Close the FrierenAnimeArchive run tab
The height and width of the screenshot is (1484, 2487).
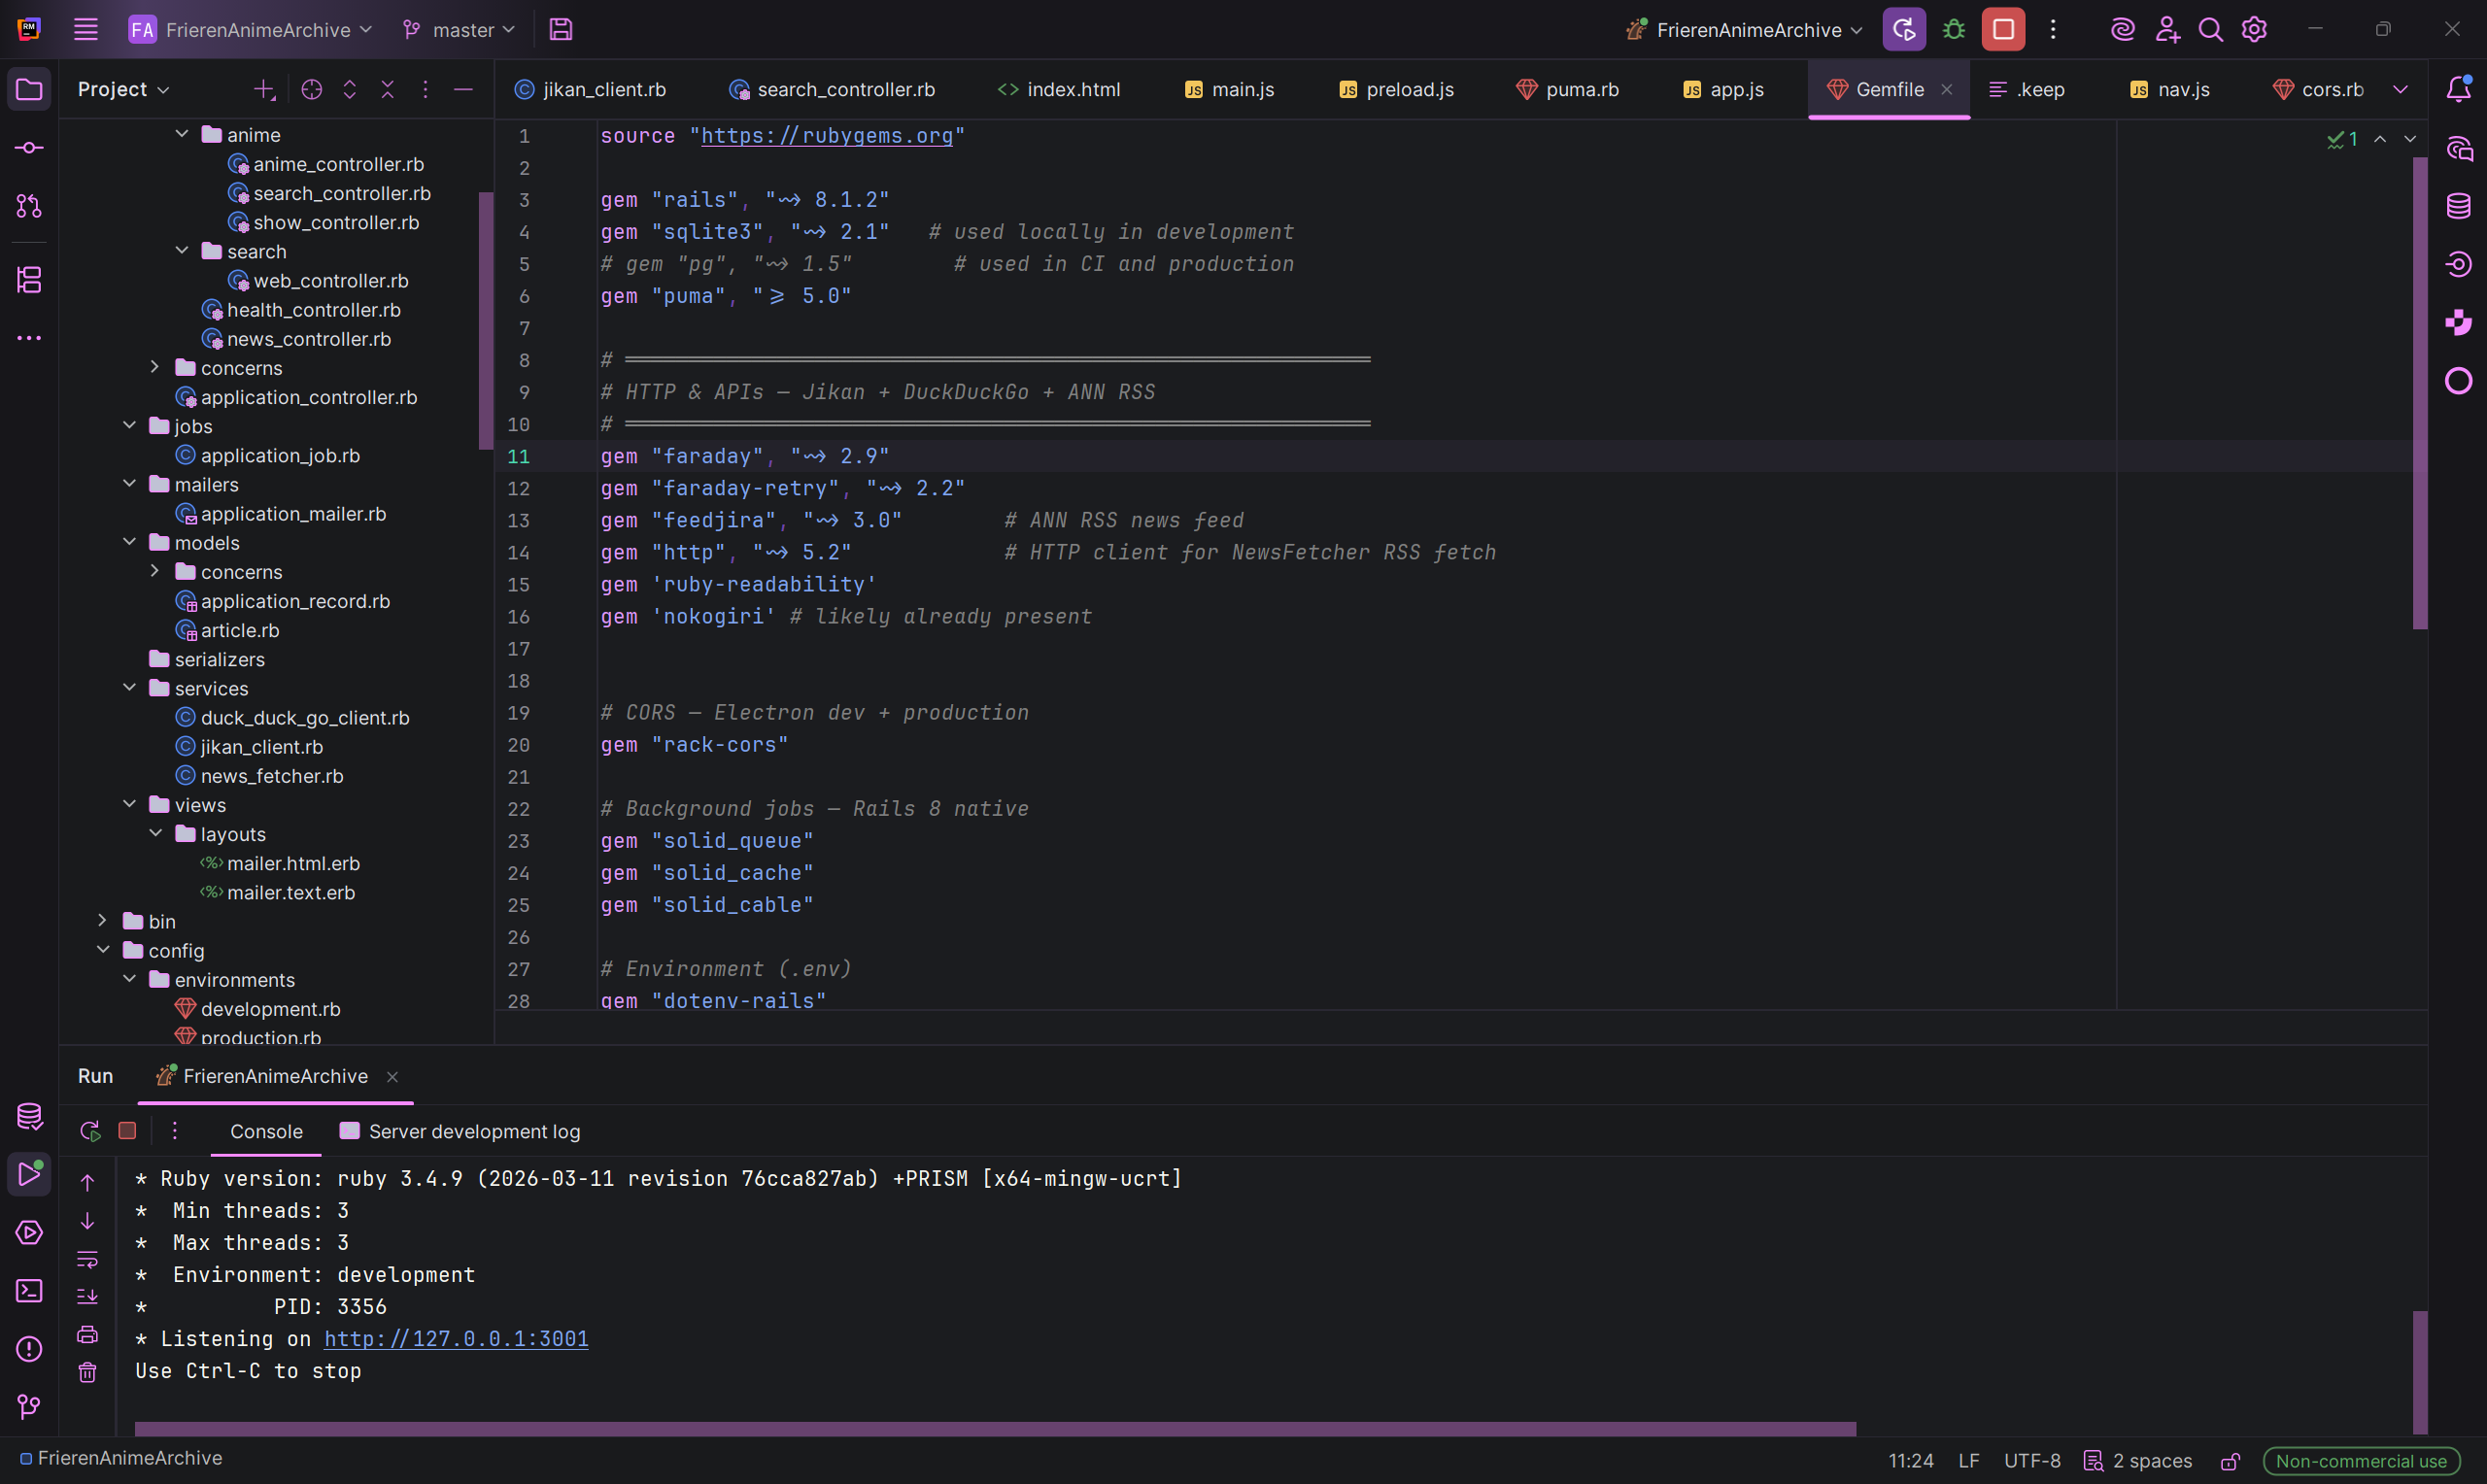tap(393, 1077)
